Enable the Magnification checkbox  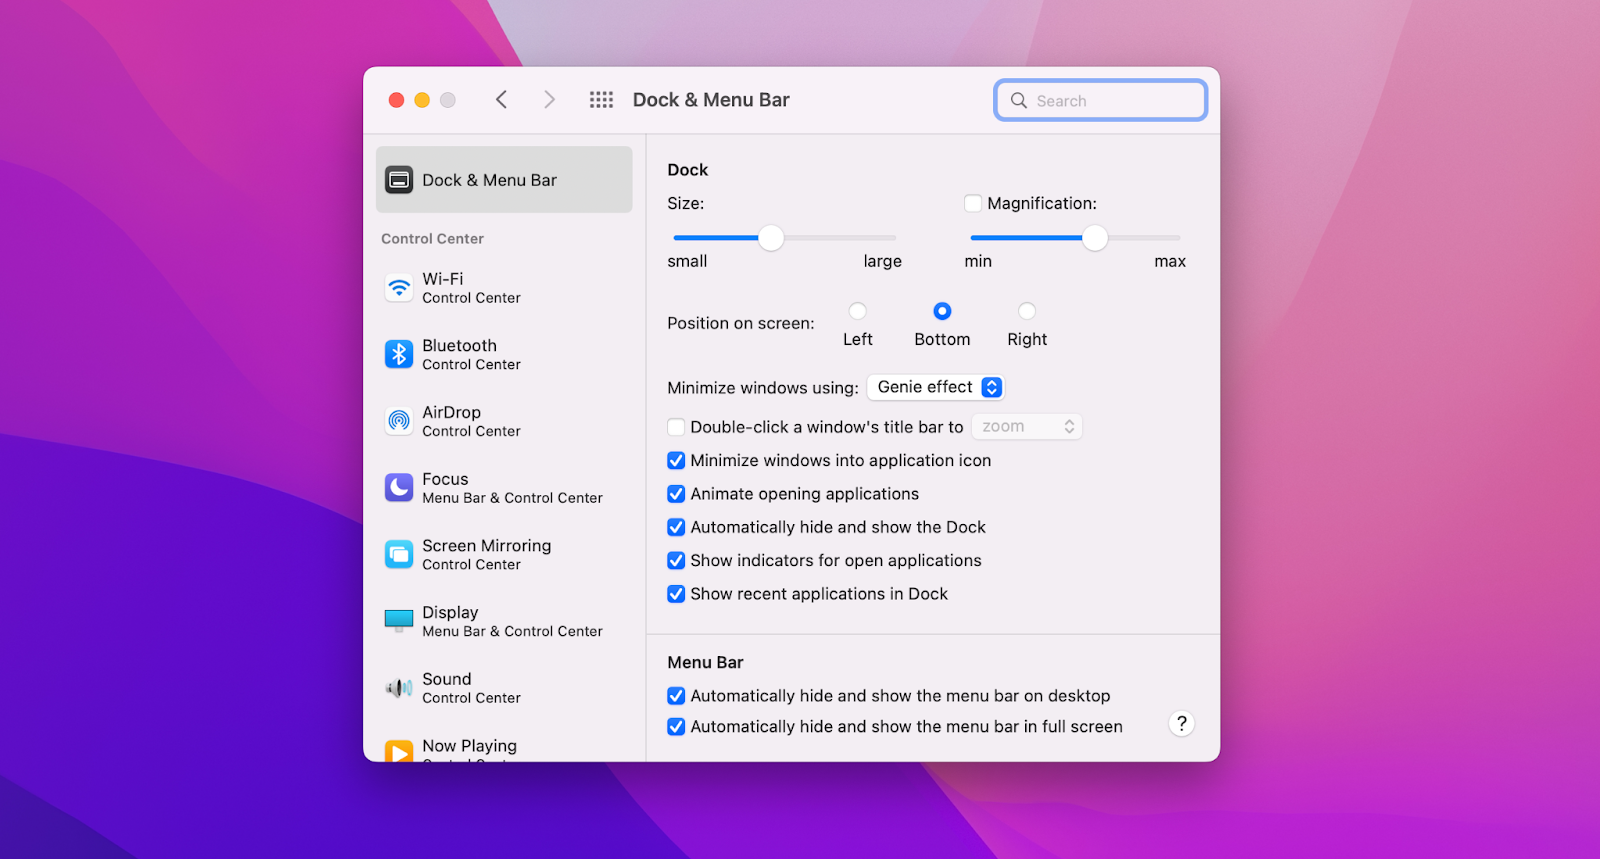tap(972, 203)
